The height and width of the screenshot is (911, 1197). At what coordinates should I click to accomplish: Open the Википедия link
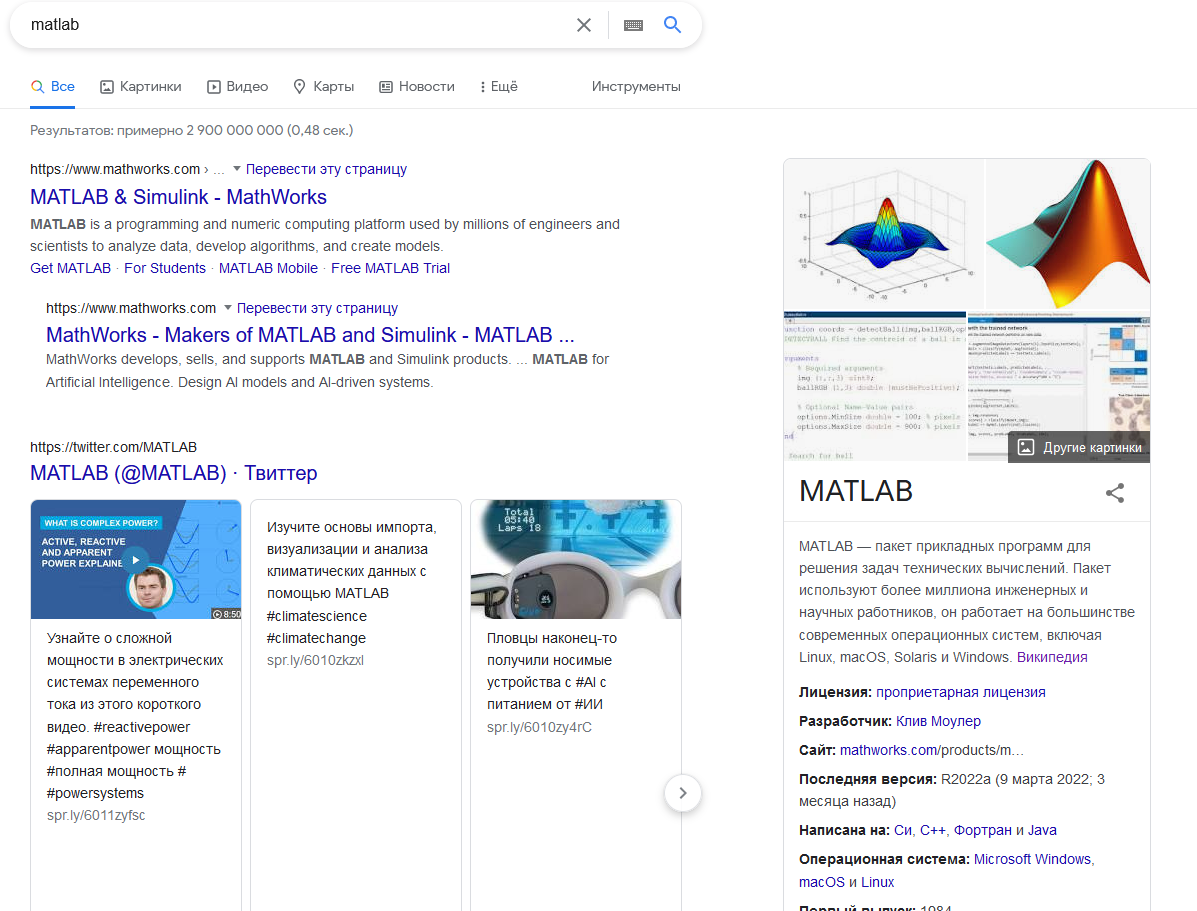(x=1052, y=657)
